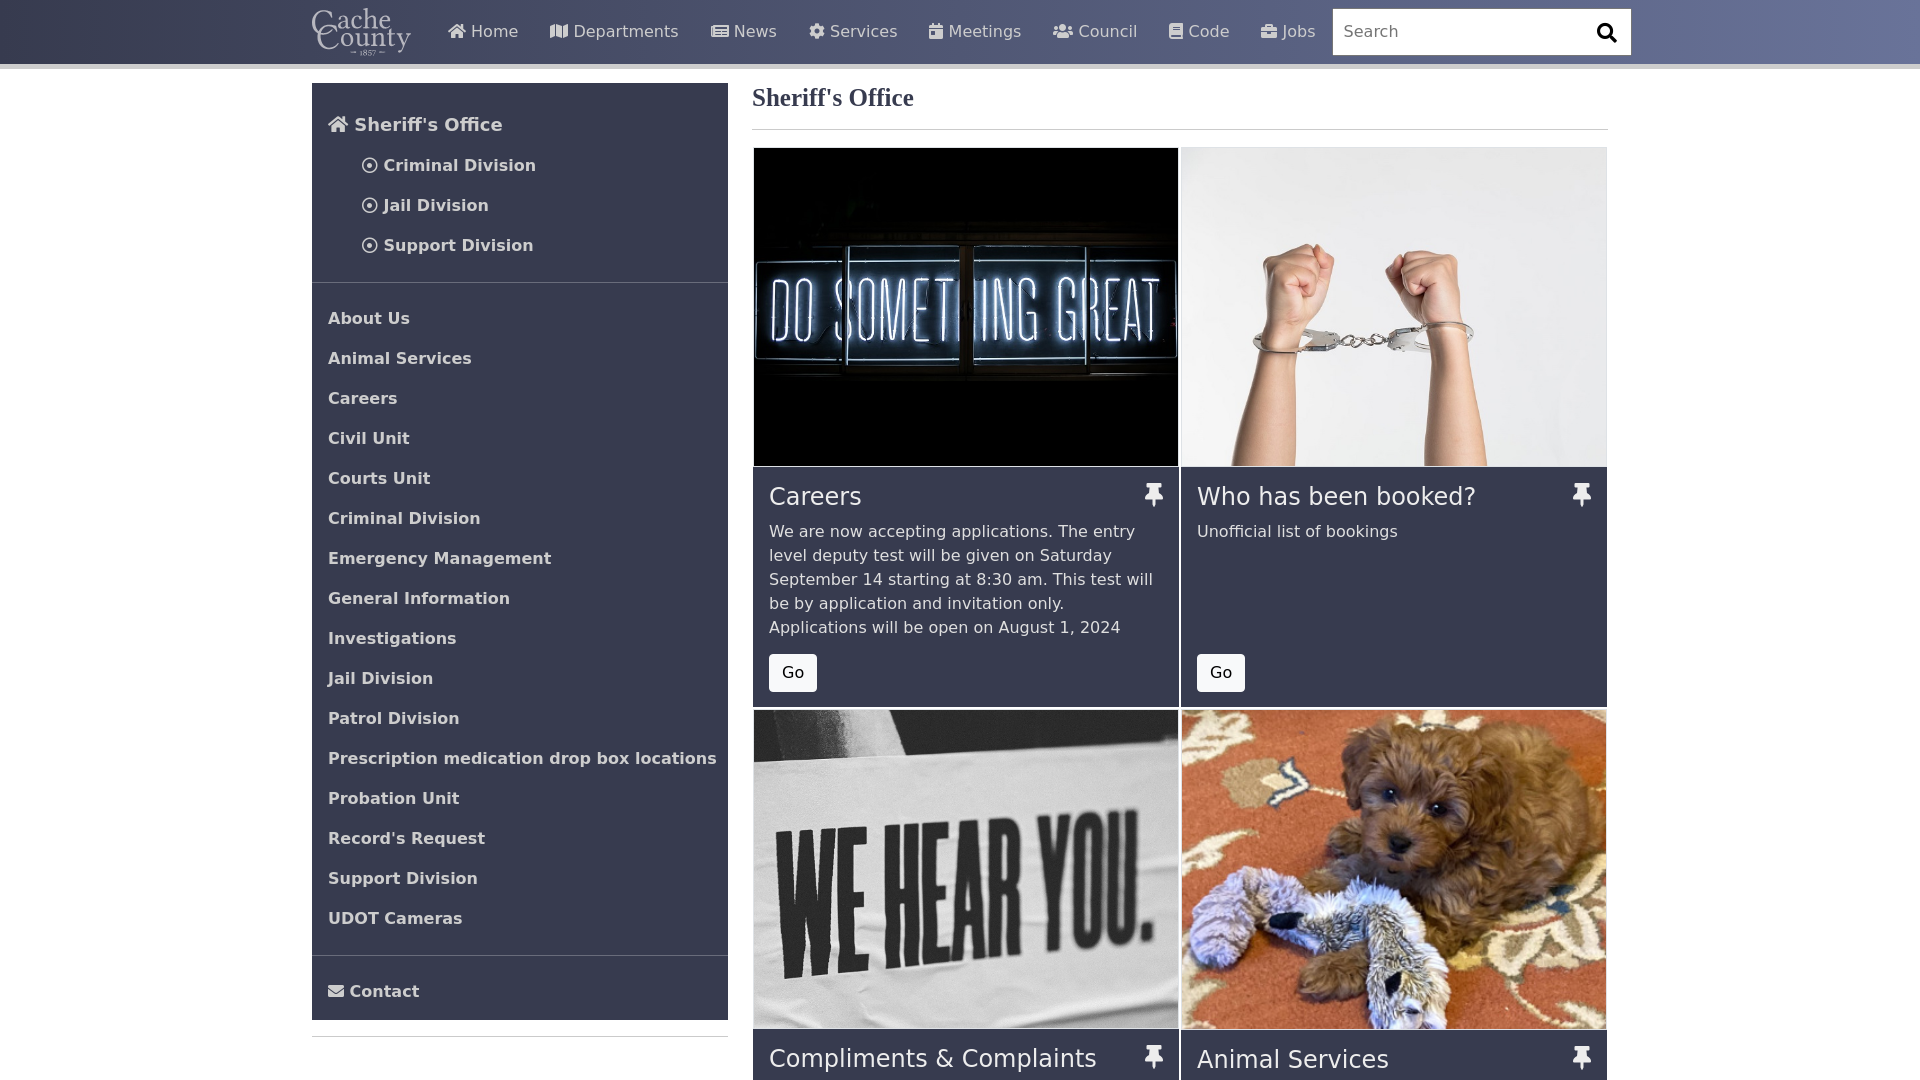The width and height of the screenshot is (1920, 1080).
Task: Open Support Division in the alphabetical sidebar list
Action: tap(403, 878)
